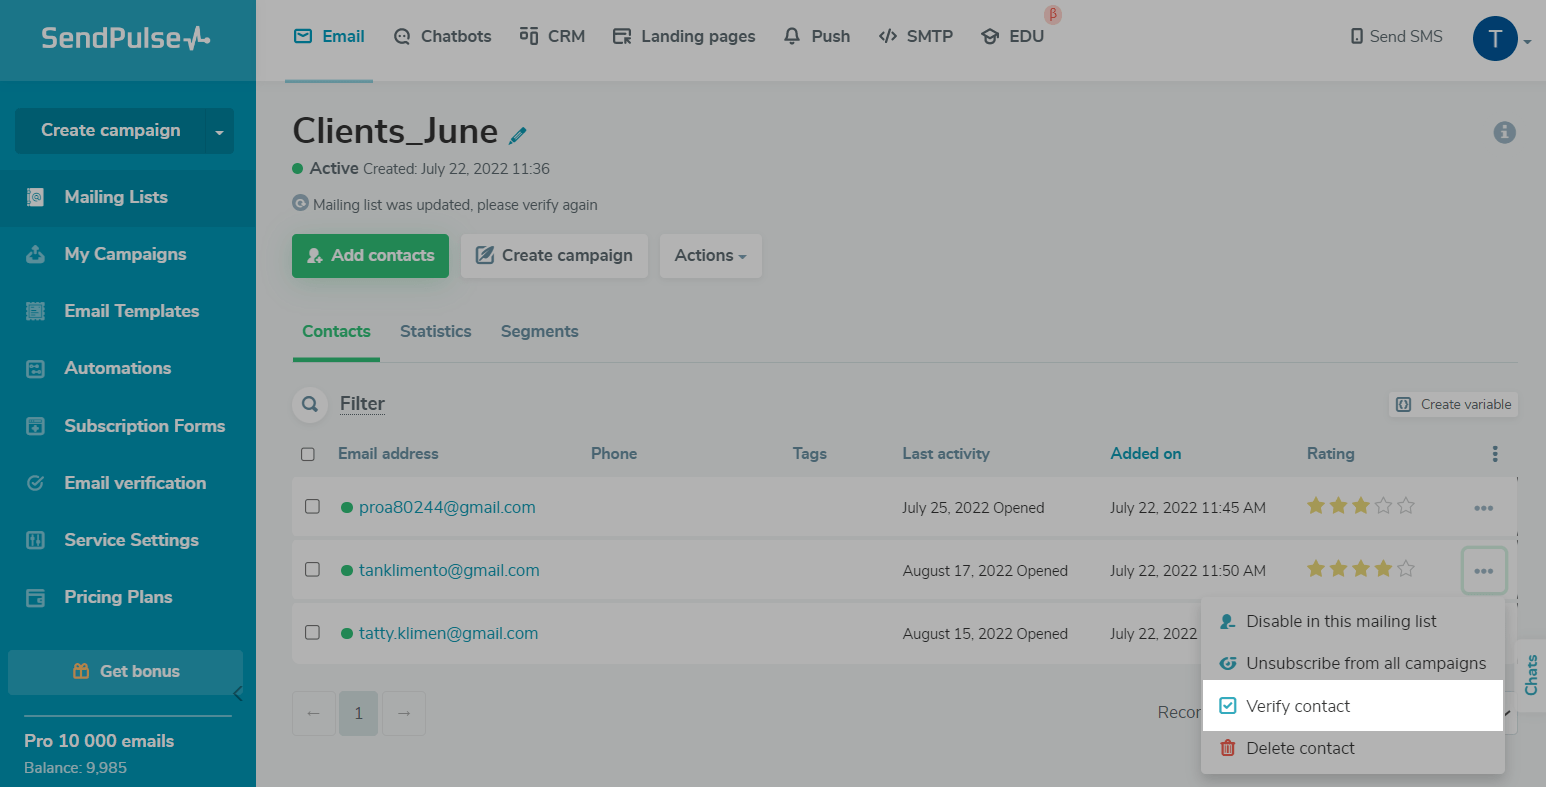This screenshot has height=787, width=1546.
Task: Collapse the sidebar with the chevron icon
Action: click(237, 694)
